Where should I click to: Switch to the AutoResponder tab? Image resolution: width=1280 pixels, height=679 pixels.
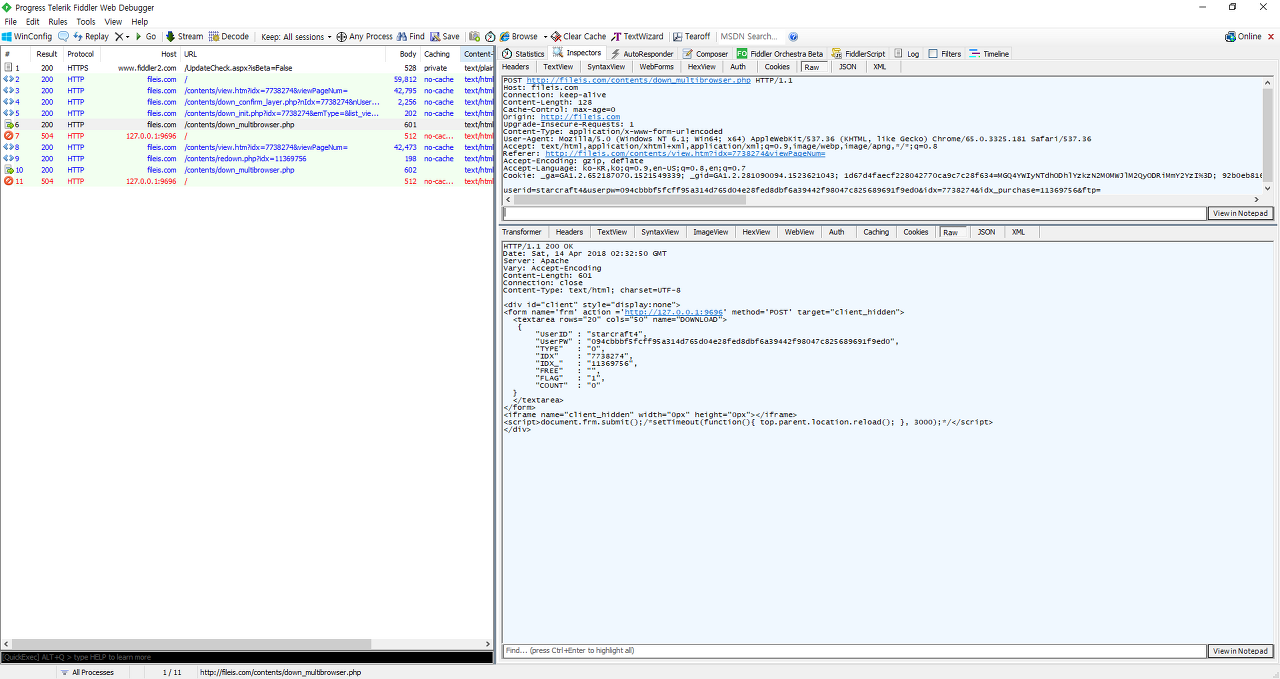point(642,54)
